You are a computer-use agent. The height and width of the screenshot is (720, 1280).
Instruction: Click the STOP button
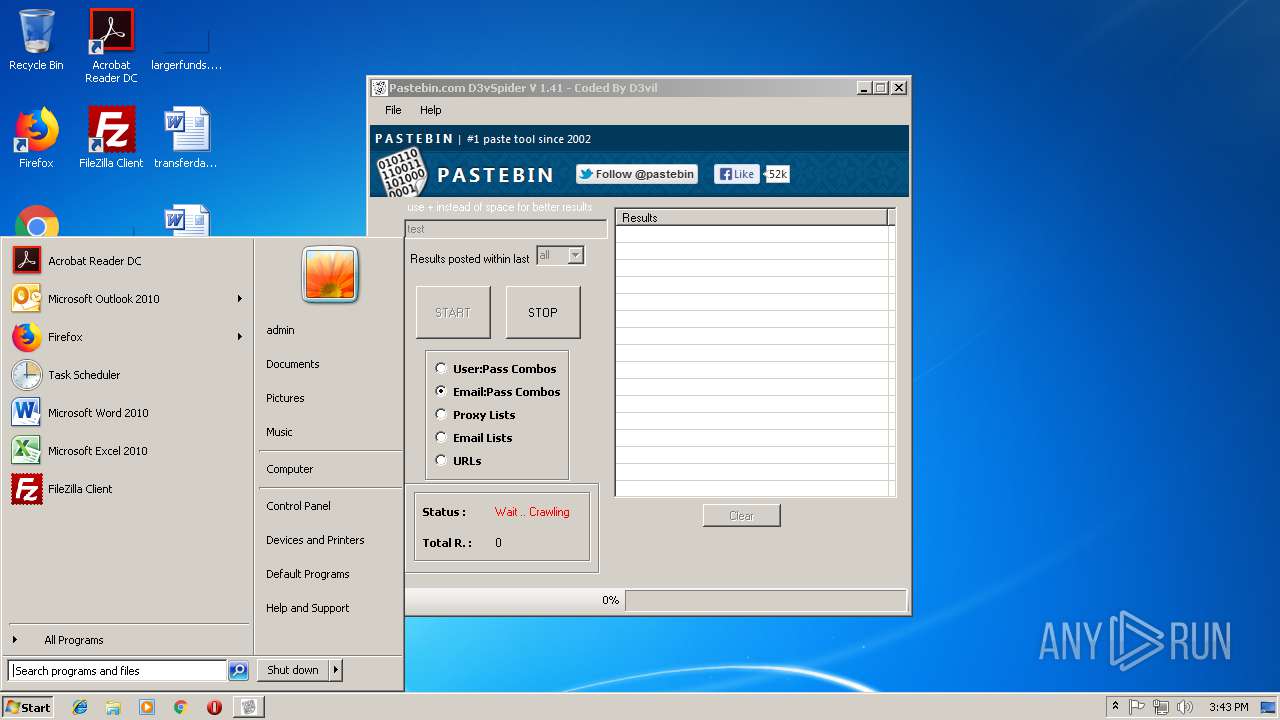[x=543, y=313]
